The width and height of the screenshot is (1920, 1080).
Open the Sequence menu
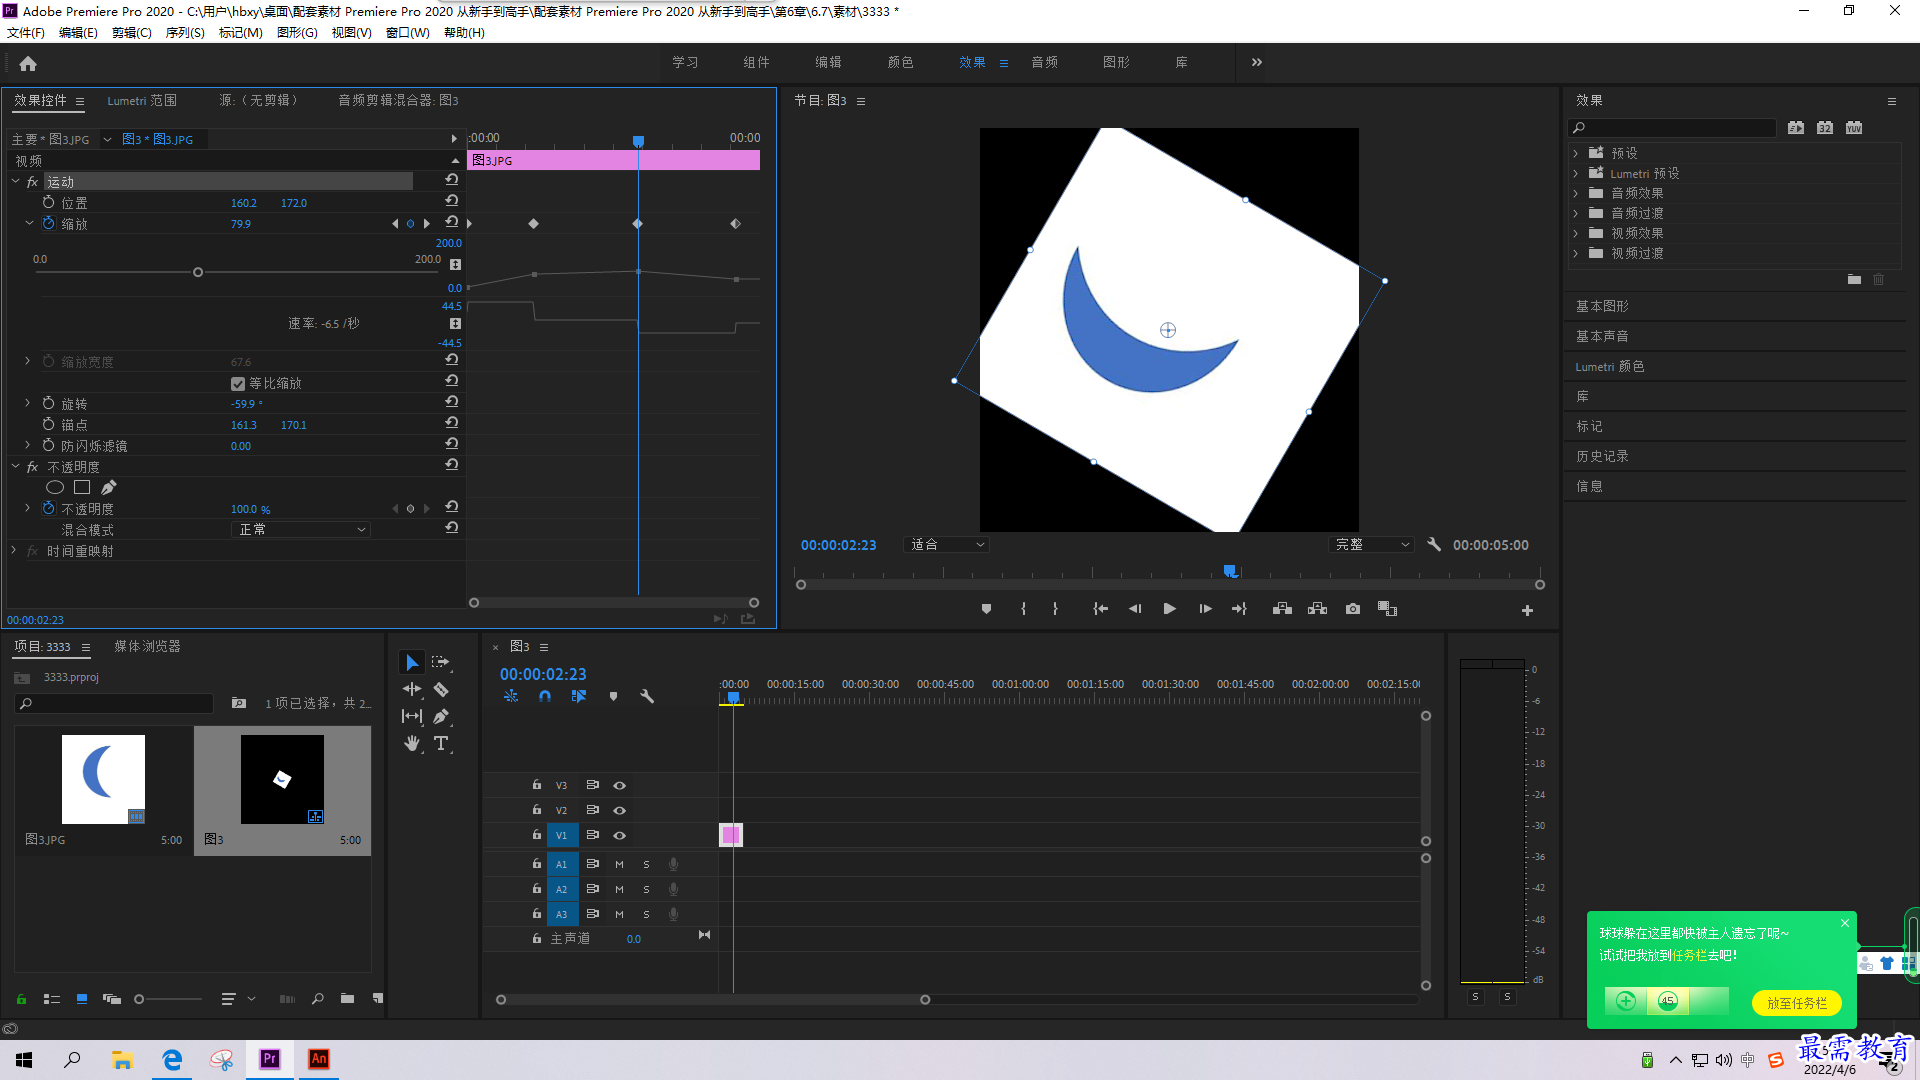[x=185, y=33]
